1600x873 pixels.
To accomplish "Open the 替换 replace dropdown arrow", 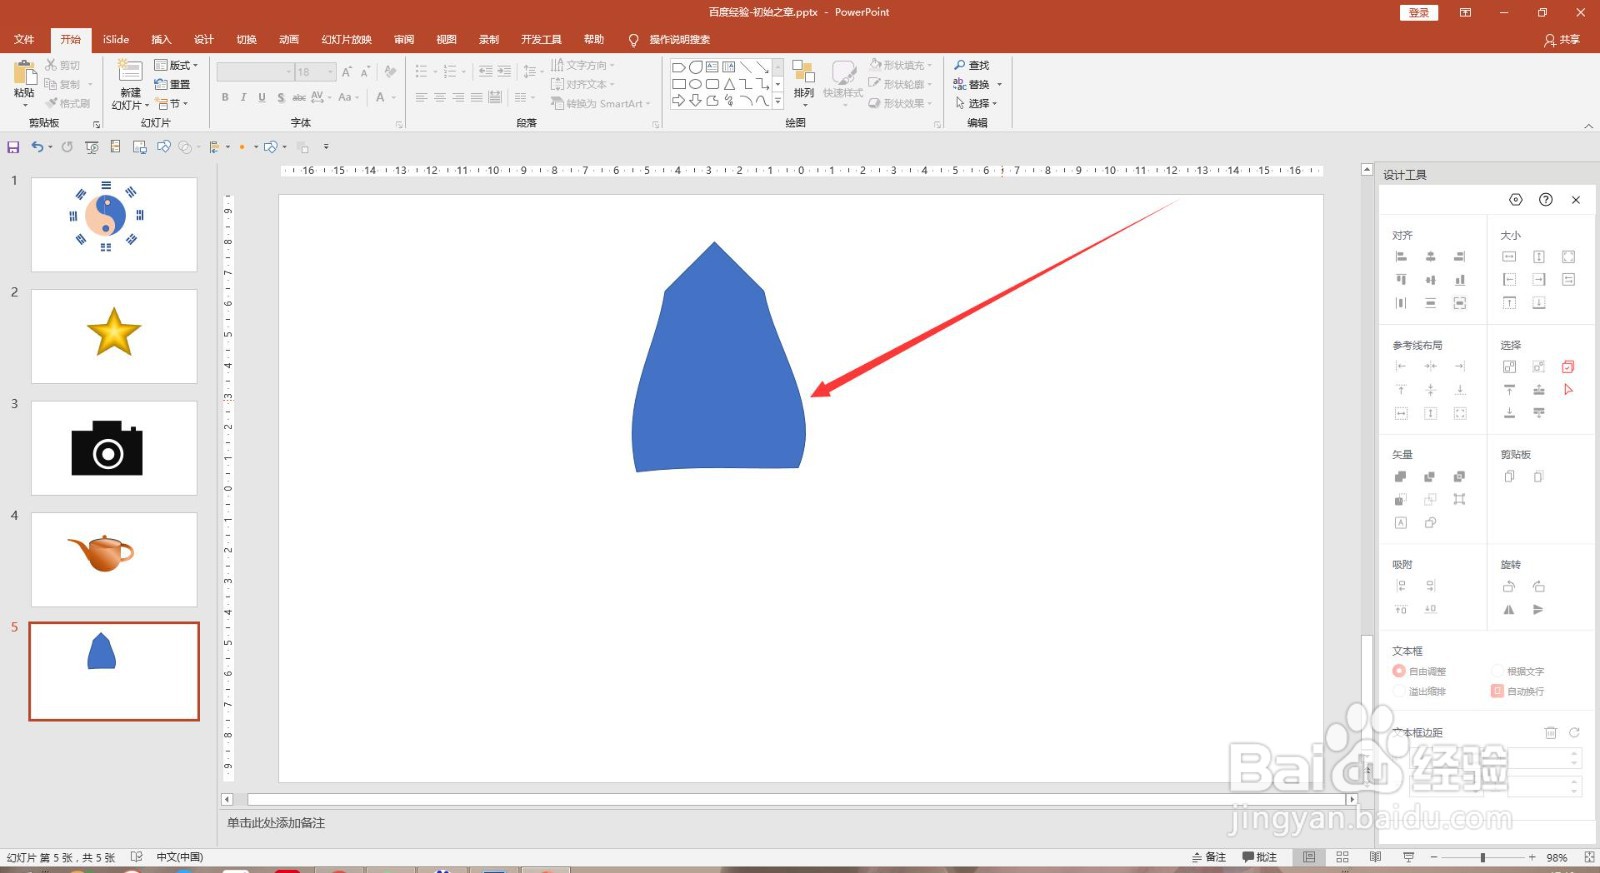I will (999, 84).
